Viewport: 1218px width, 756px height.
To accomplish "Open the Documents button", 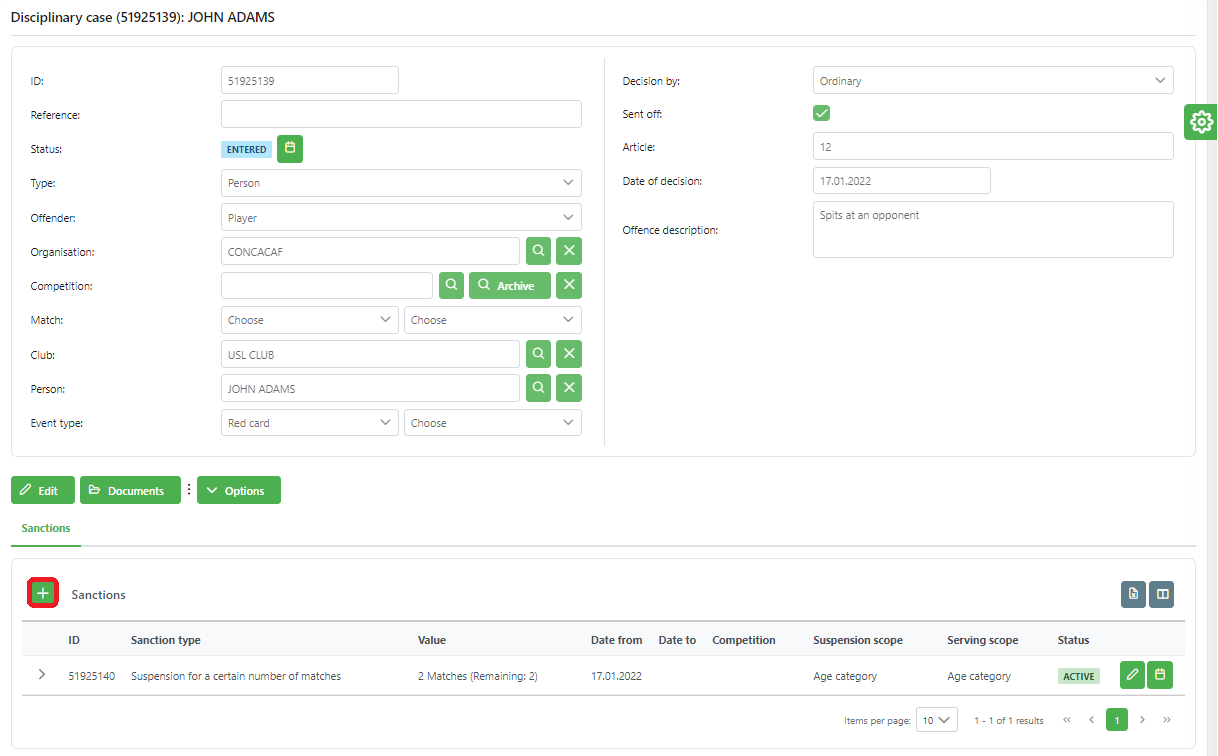I will coord(130,491).
